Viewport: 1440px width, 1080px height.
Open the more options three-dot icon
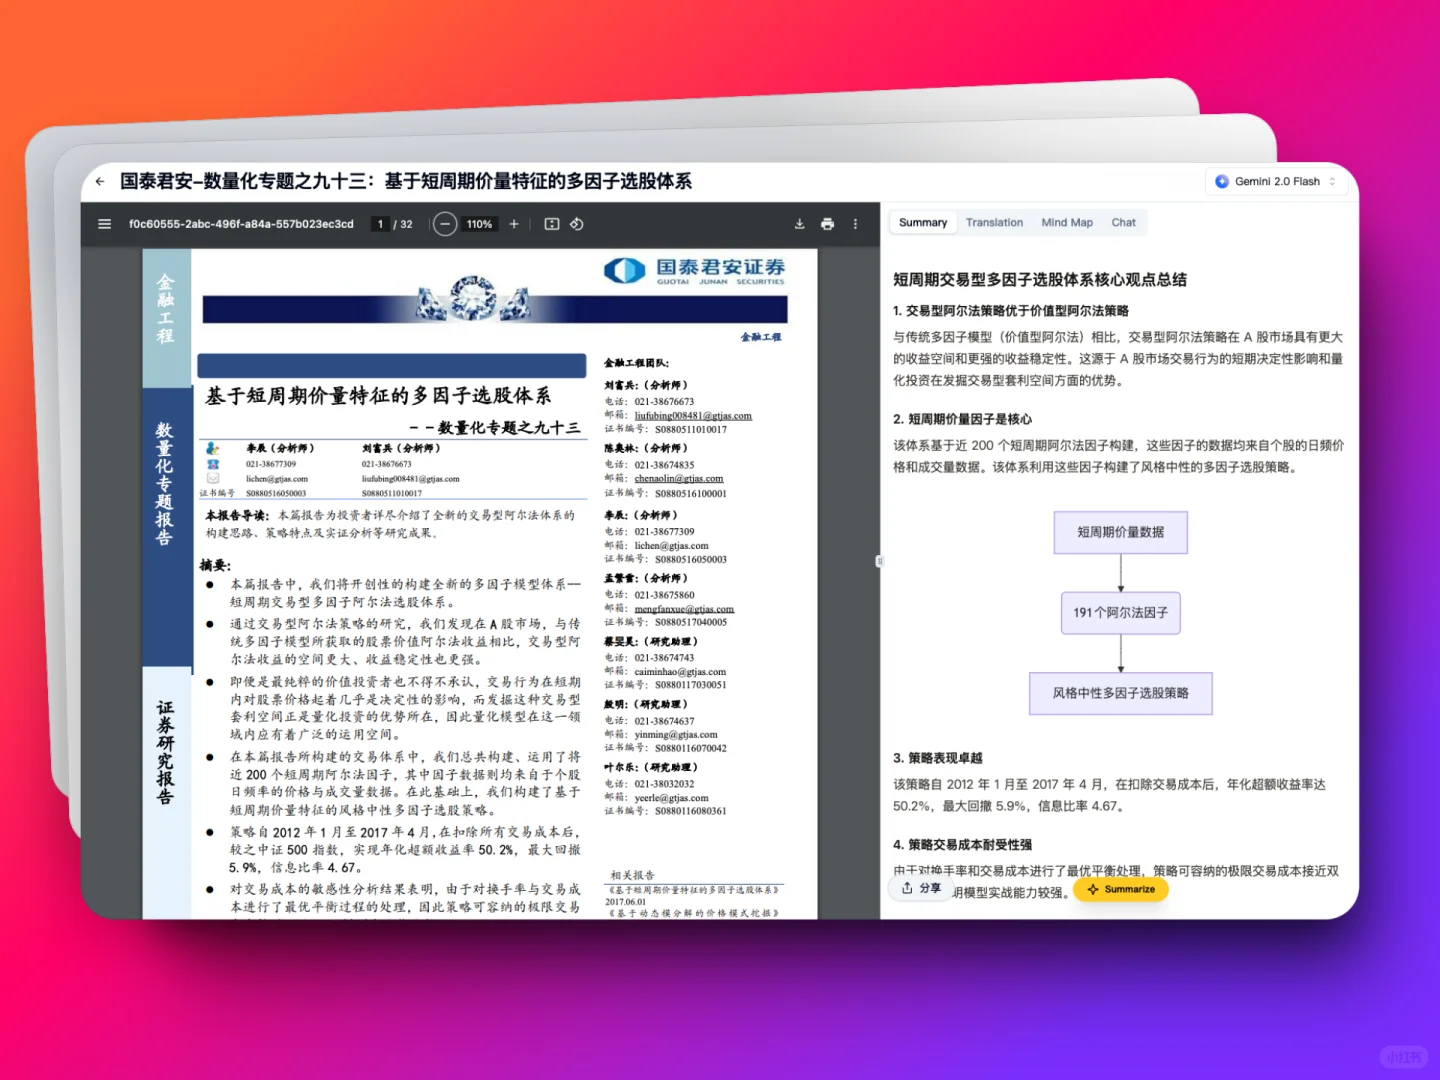(x=855, y=223)
